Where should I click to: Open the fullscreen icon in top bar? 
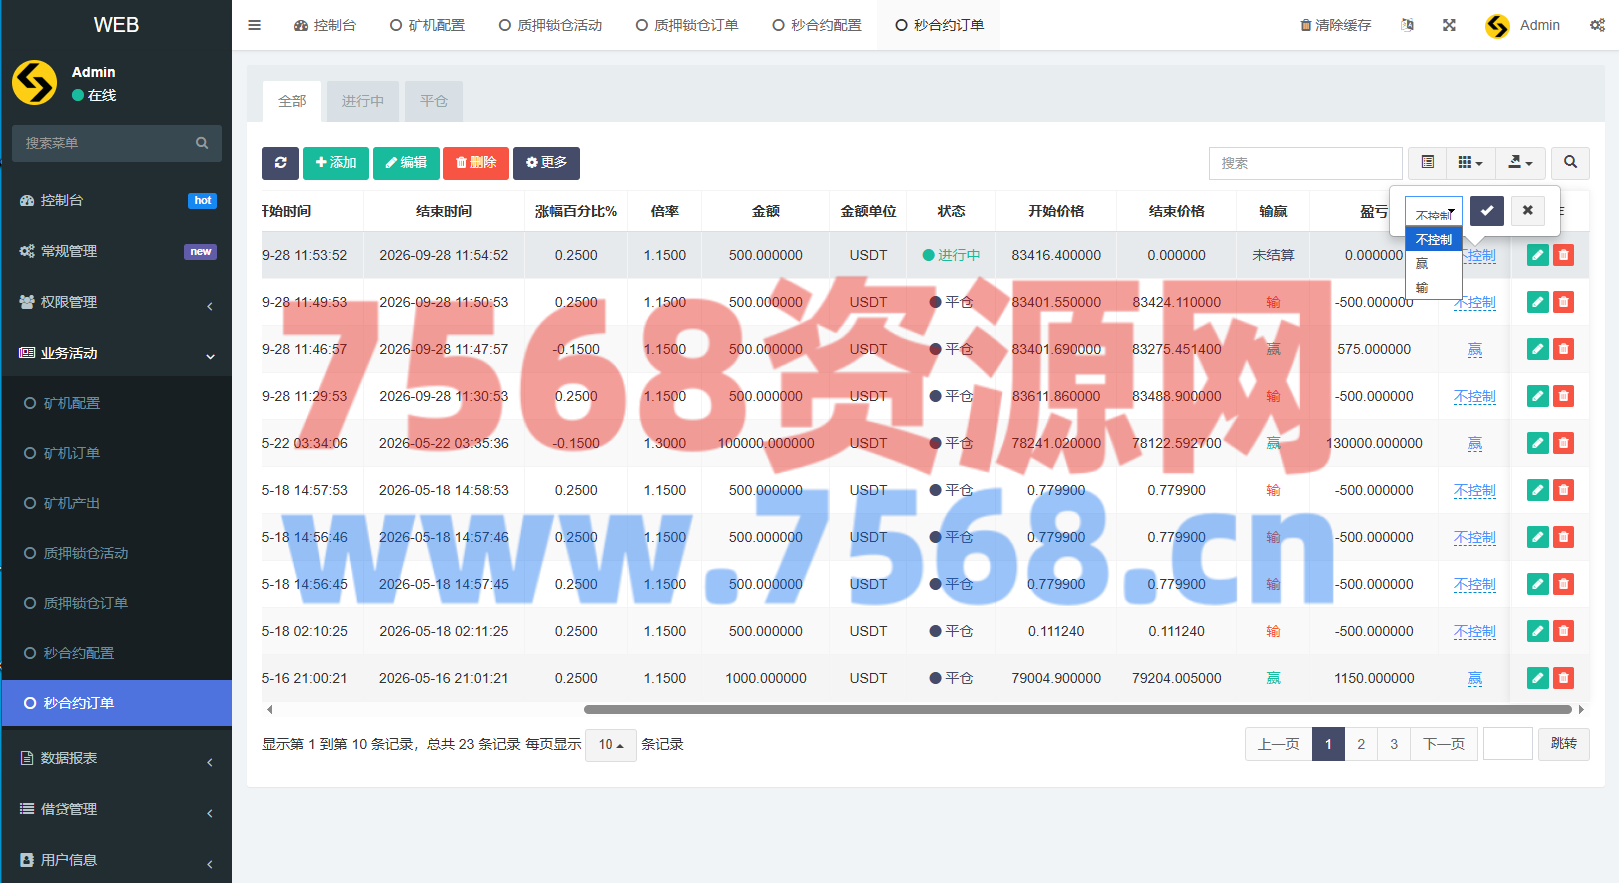pos(1449,25)
